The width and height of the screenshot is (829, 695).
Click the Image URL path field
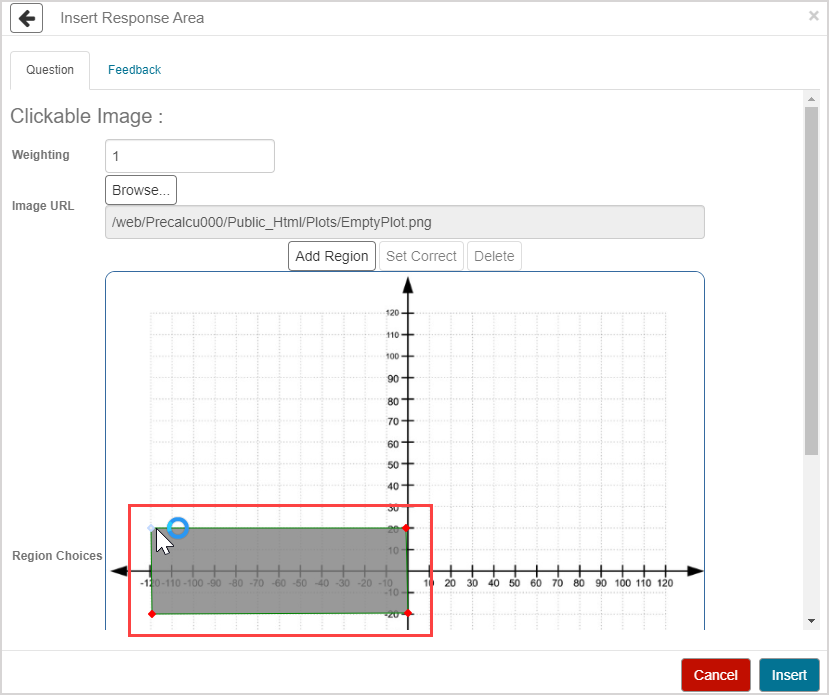click(404, 222)
